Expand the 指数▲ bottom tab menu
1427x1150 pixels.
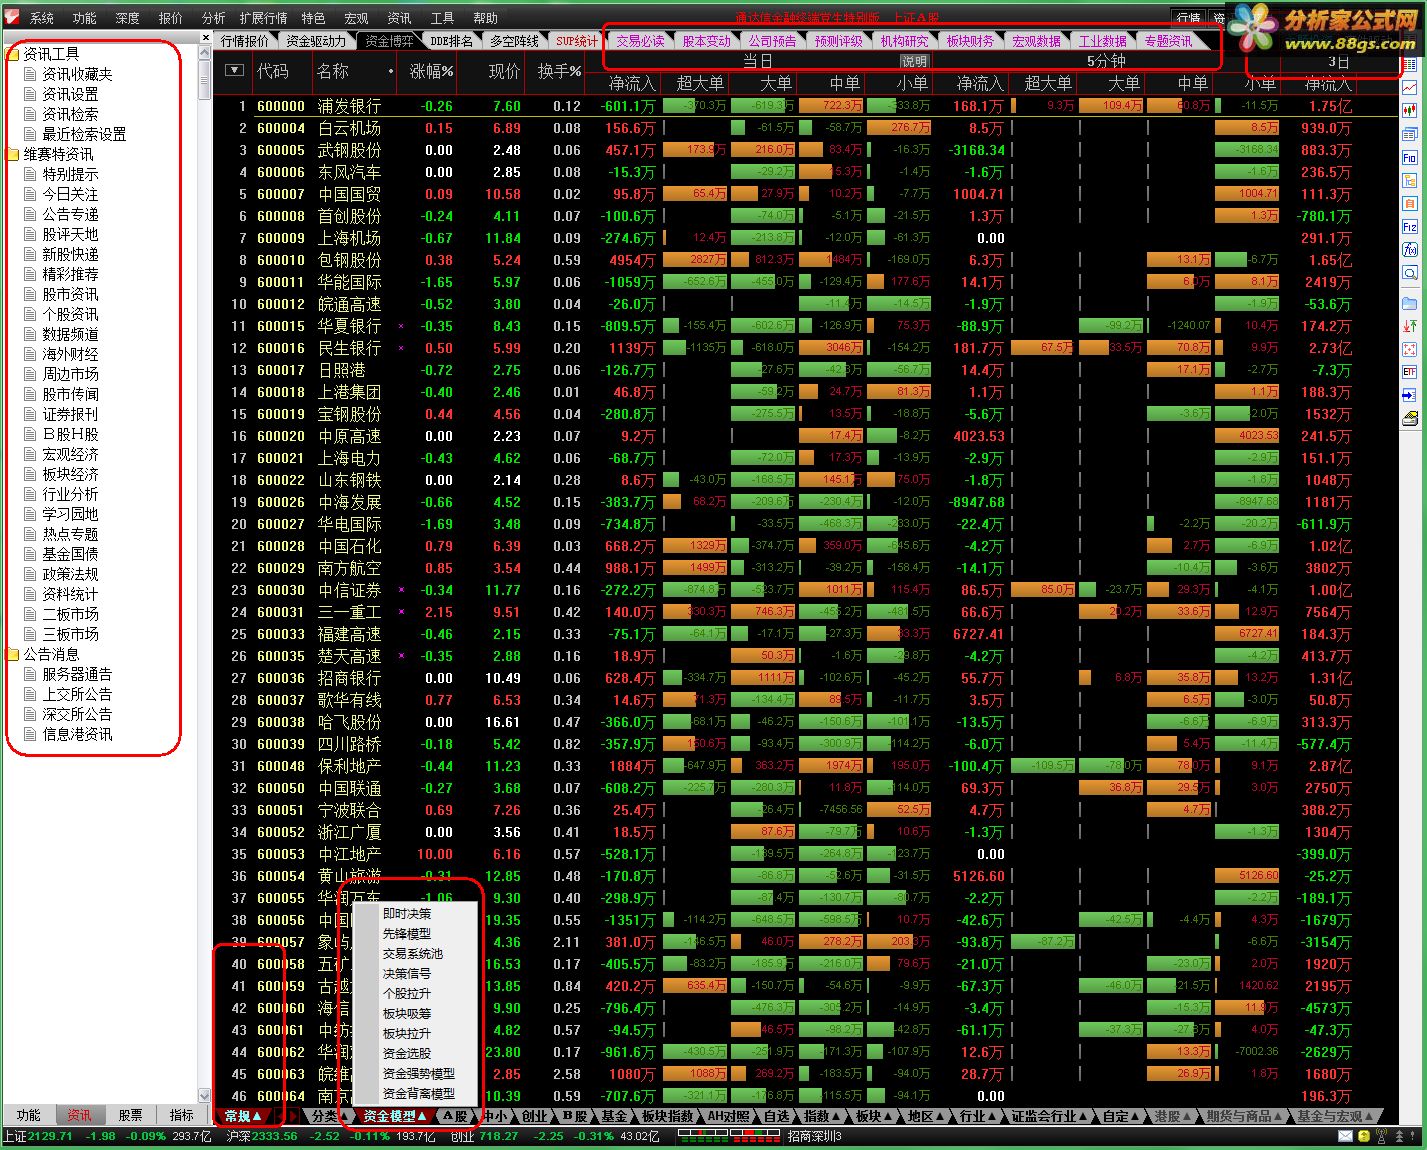[823, 1116]
